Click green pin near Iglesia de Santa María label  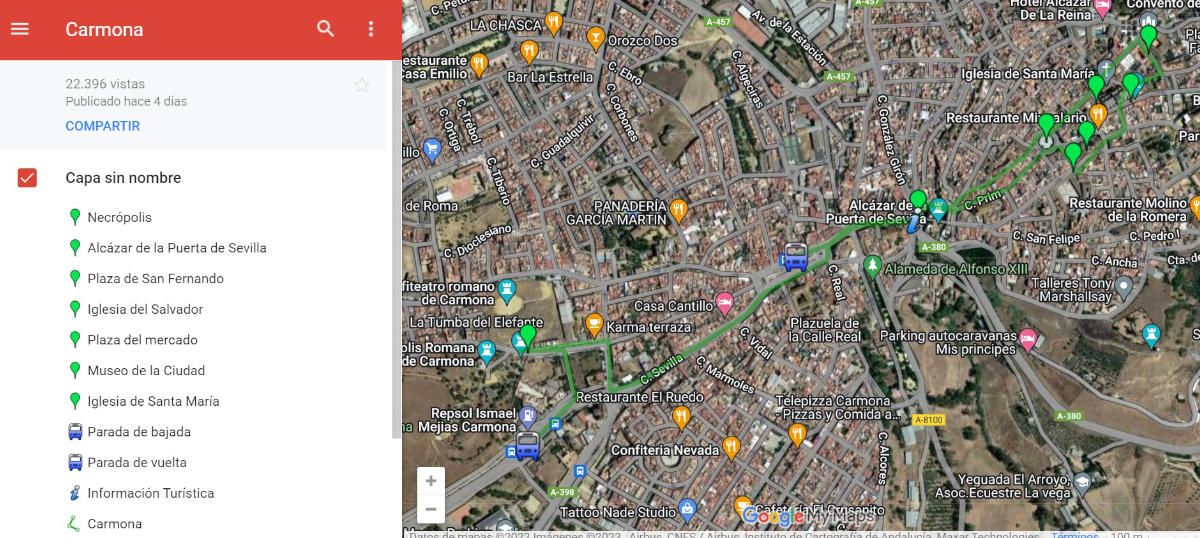tap(1096, 86)
